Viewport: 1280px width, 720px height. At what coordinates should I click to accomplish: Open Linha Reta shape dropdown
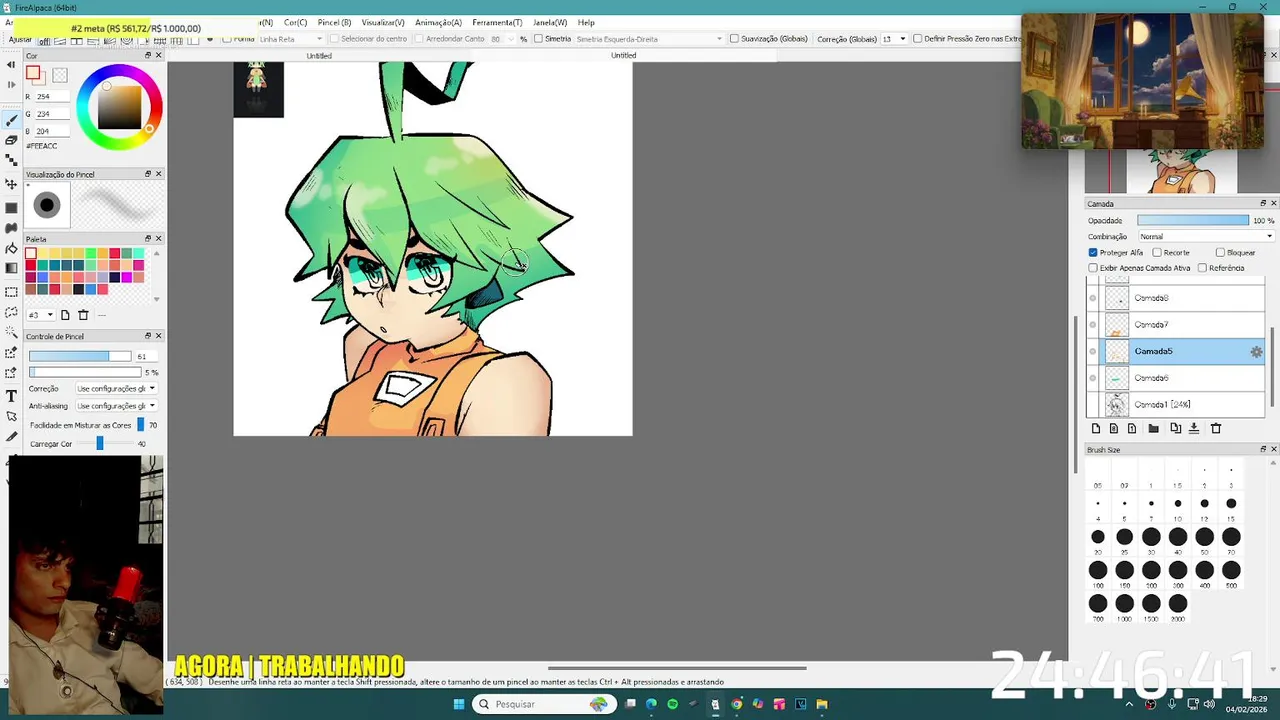tap(290, 39)
